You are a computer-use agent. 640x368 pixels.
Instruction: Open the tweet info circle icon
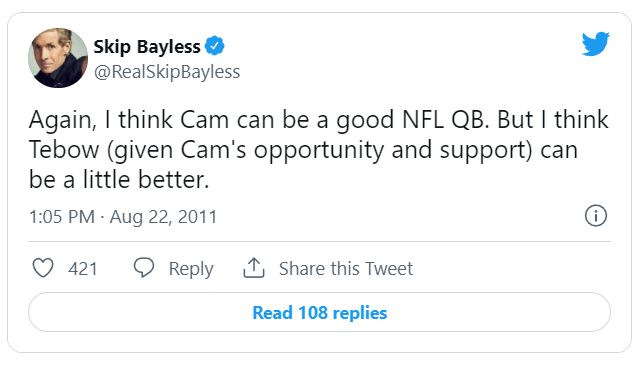click(x=596, y=215)
